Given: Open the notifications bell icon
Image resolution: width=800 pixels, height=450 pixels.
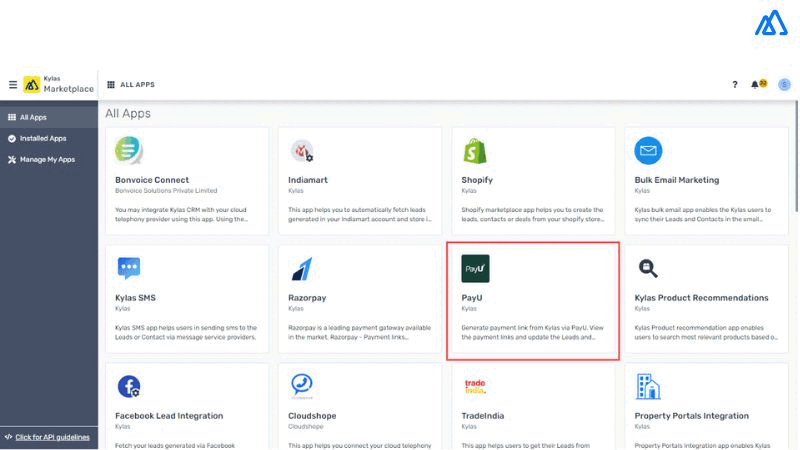Looking at the screenshot, I should point(756,85).
